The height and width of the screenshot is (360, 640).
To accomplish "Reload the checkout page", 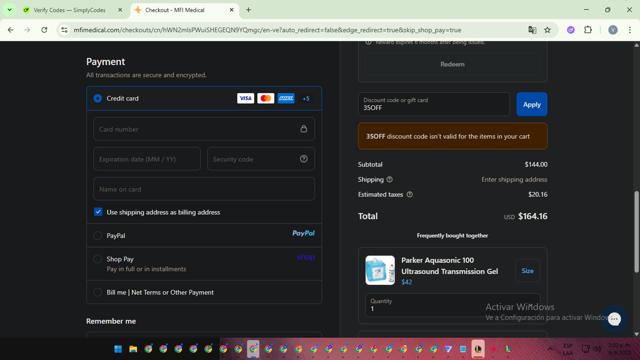I will click(x=44, y=30).
